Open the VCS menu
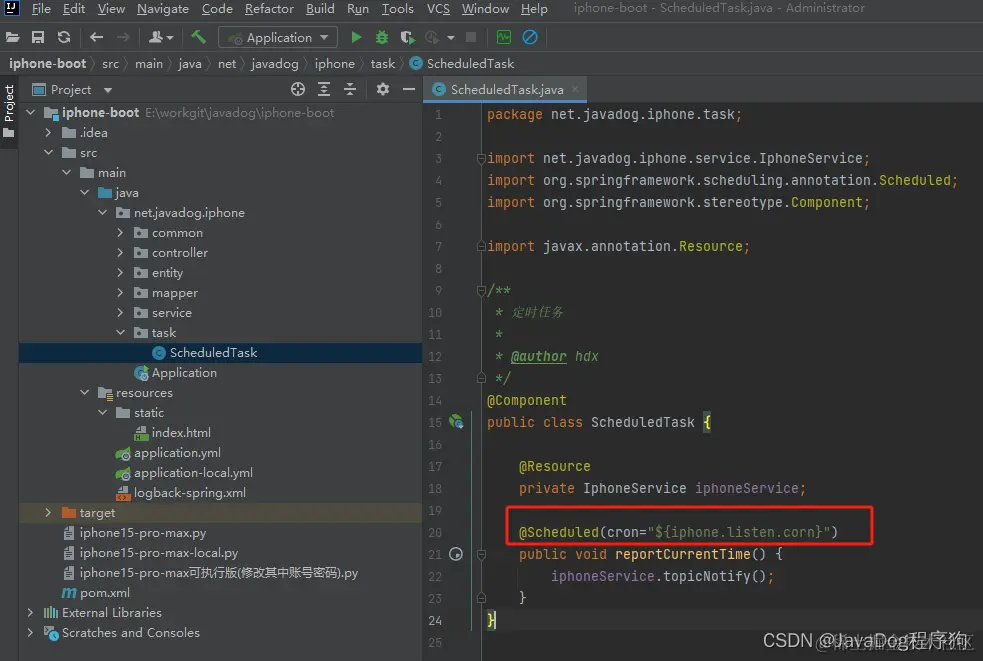 pos(438,9)
